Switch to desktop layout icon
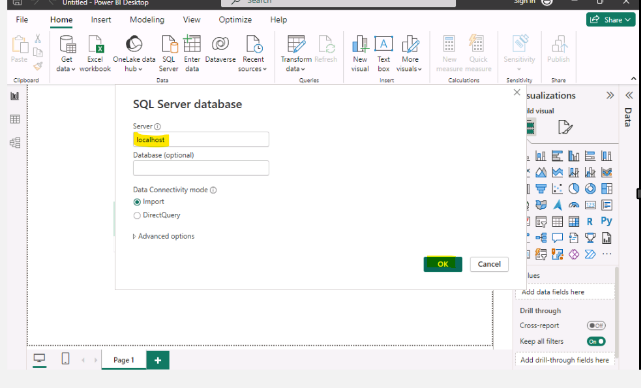The width and height of the screenshot is (641, 388). pyautogui.click(x=39, y=359)
